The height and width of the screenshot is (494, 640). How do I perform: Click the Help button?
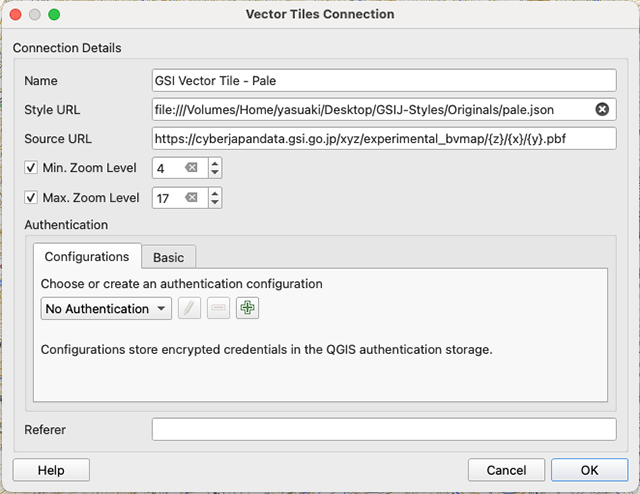click(x=51, y=470)
